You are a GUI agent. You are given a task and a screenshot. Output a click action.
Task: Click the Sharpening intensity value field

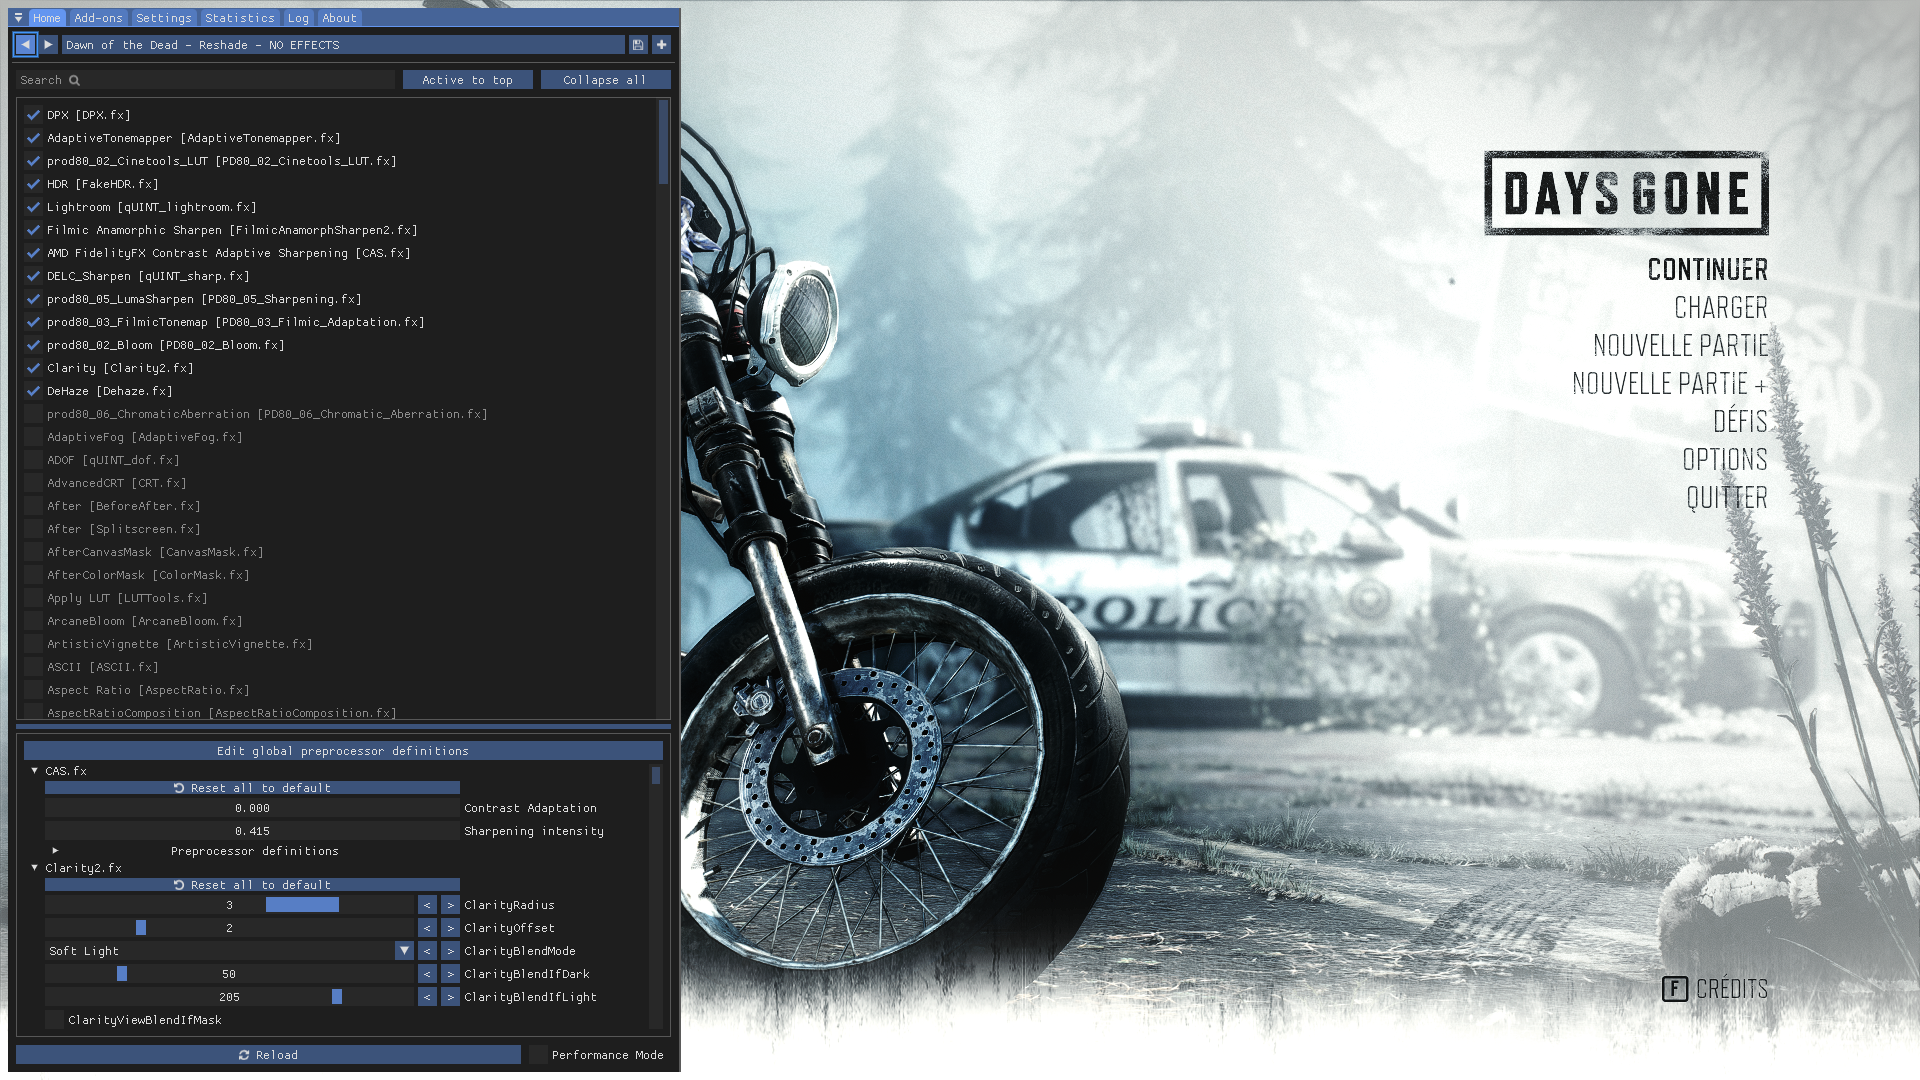[x=252, y=831]
